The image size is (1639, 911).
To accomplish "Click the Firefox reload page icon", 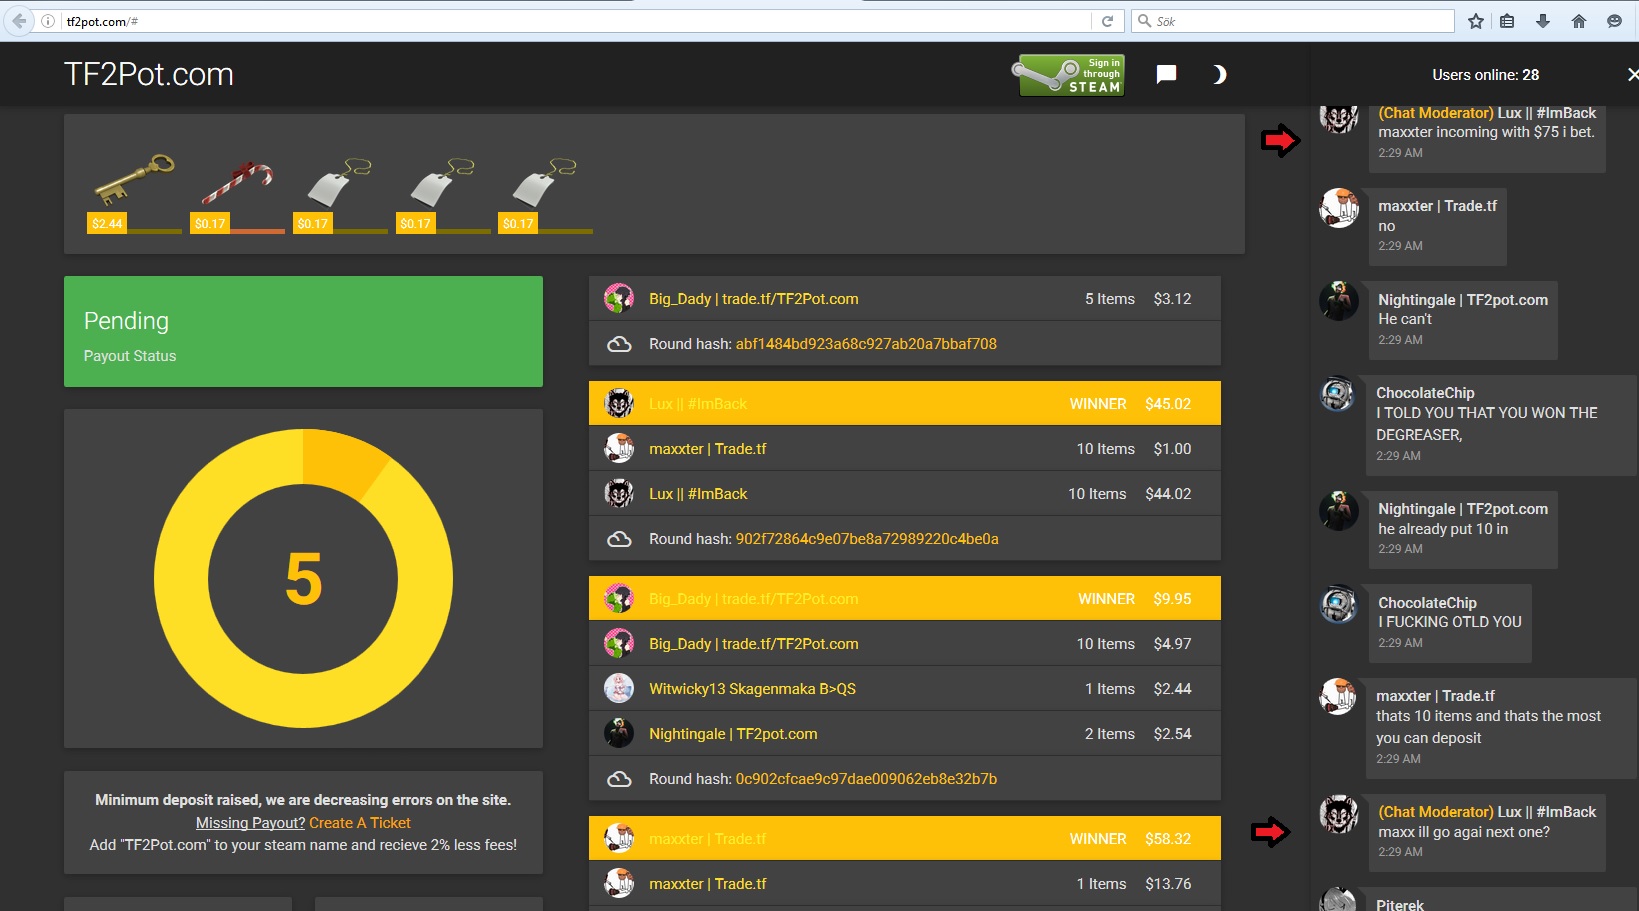I will tap(1107, 21).
